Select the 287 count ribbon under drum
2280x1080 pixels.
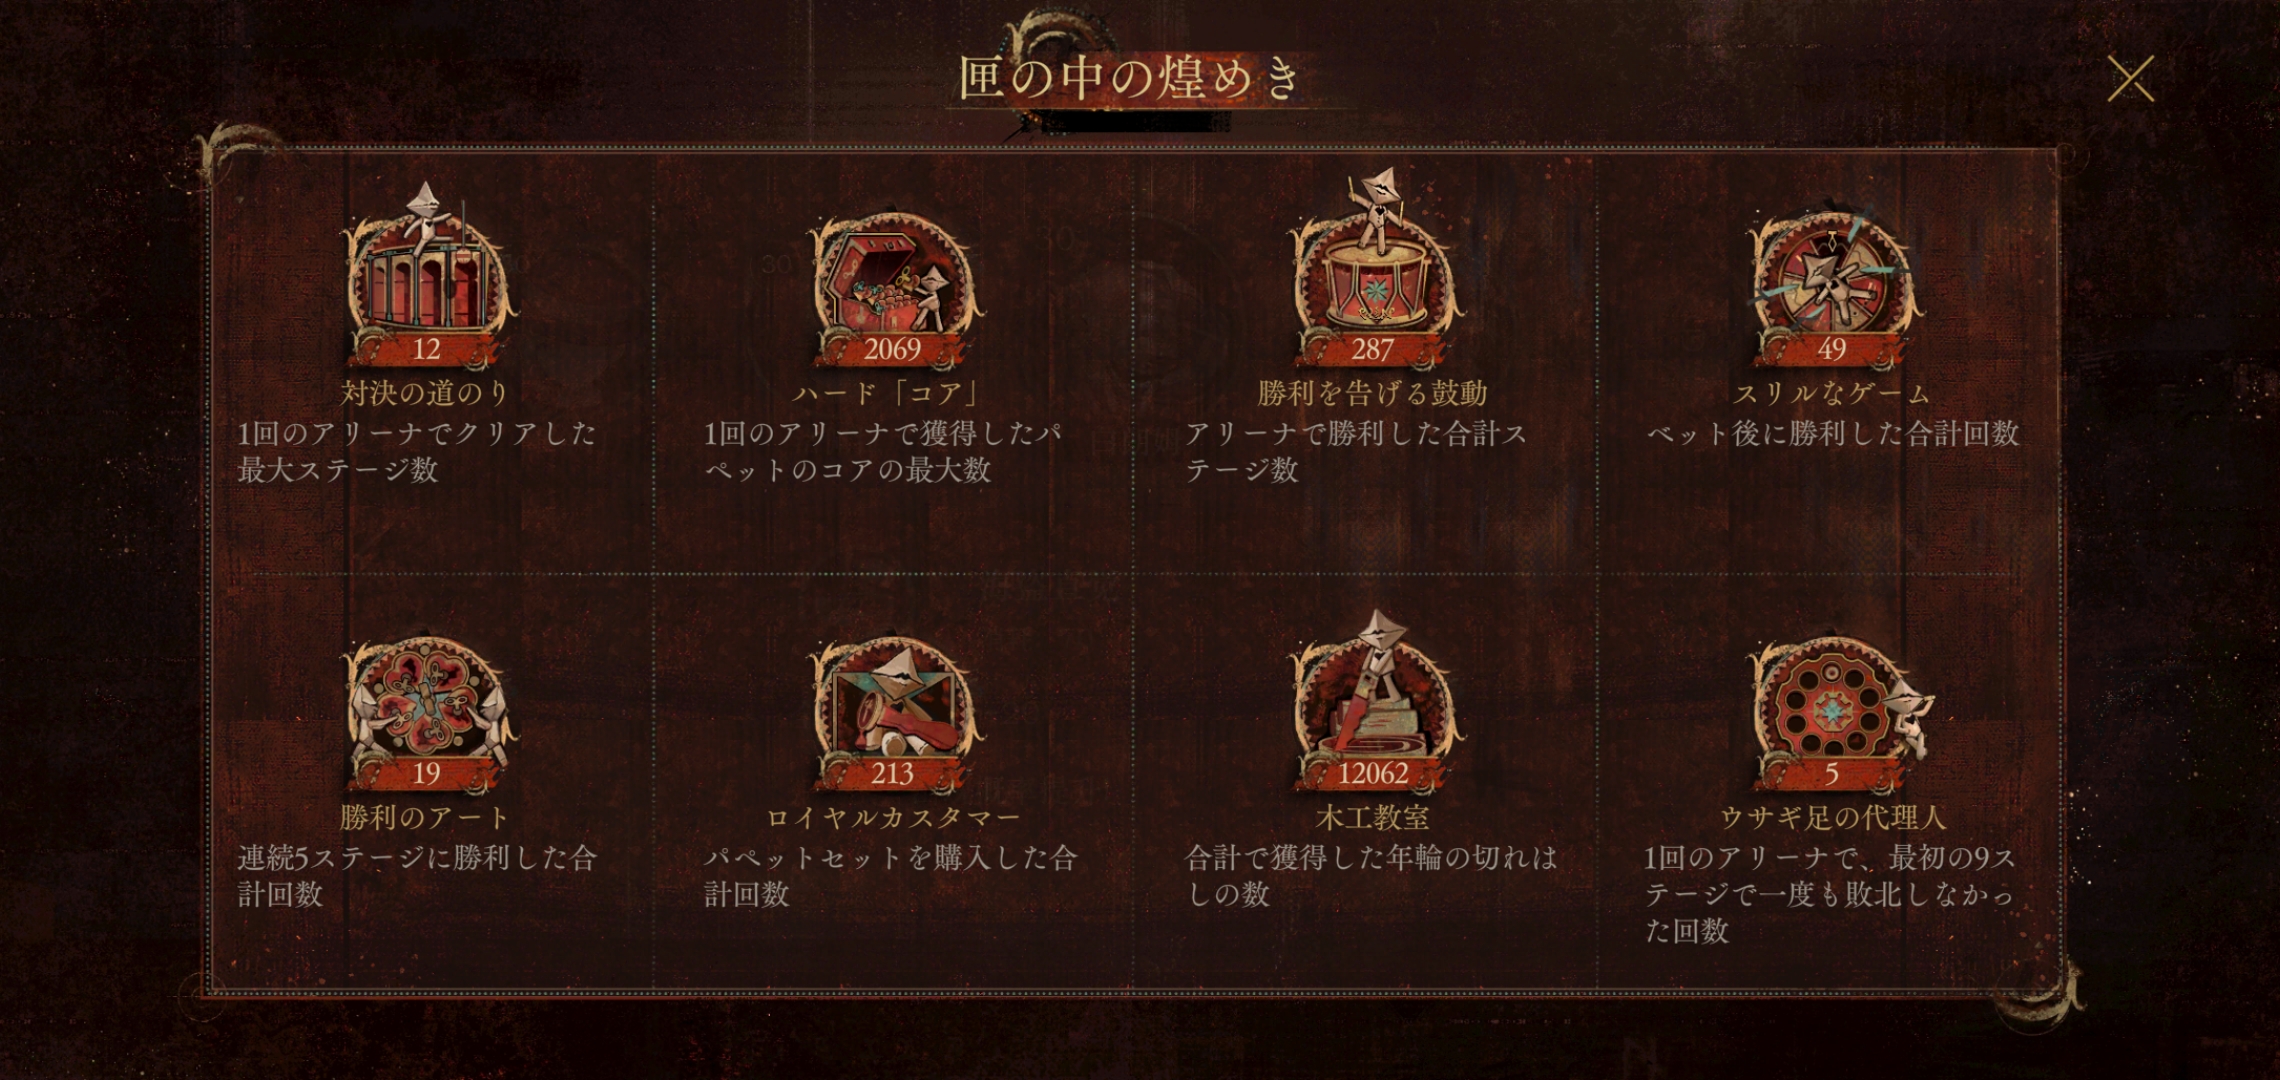pos(1373,349)
